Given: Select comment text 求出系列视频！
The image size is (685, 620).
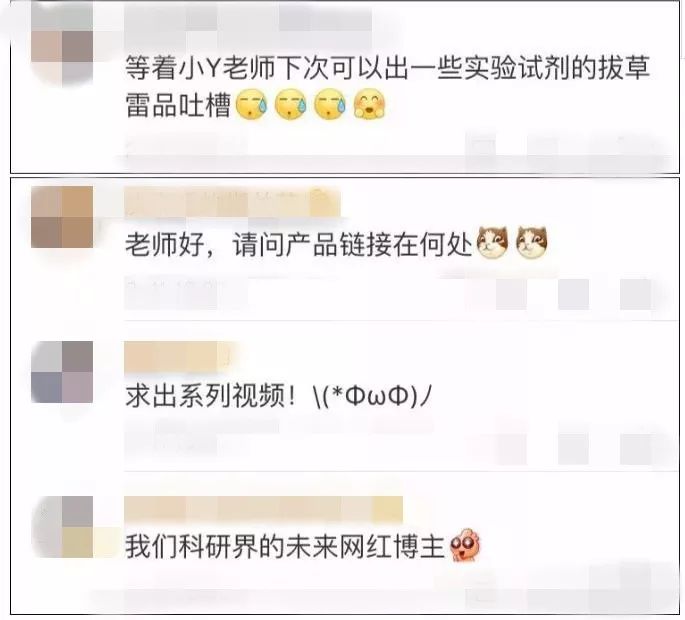Looking at the screenshot, I should tap(211, 396).
